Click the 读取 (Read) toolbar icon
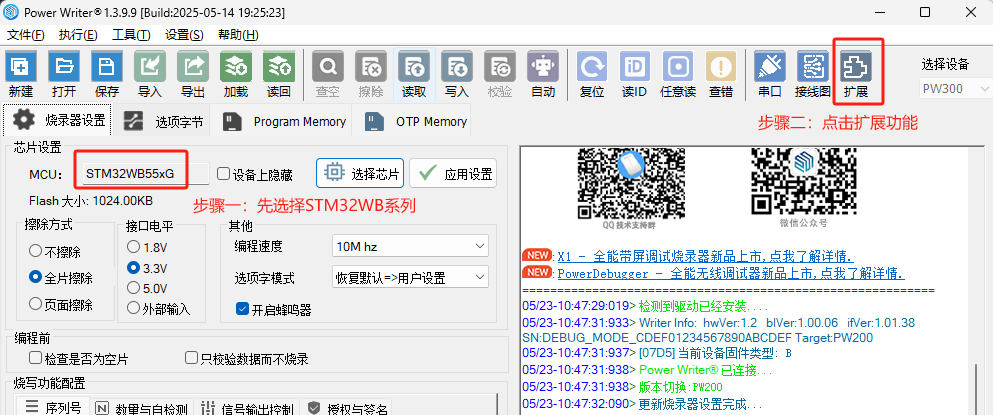Image resolution: width=993 pixels, height=415 pixels. click(x=414, y=67)
